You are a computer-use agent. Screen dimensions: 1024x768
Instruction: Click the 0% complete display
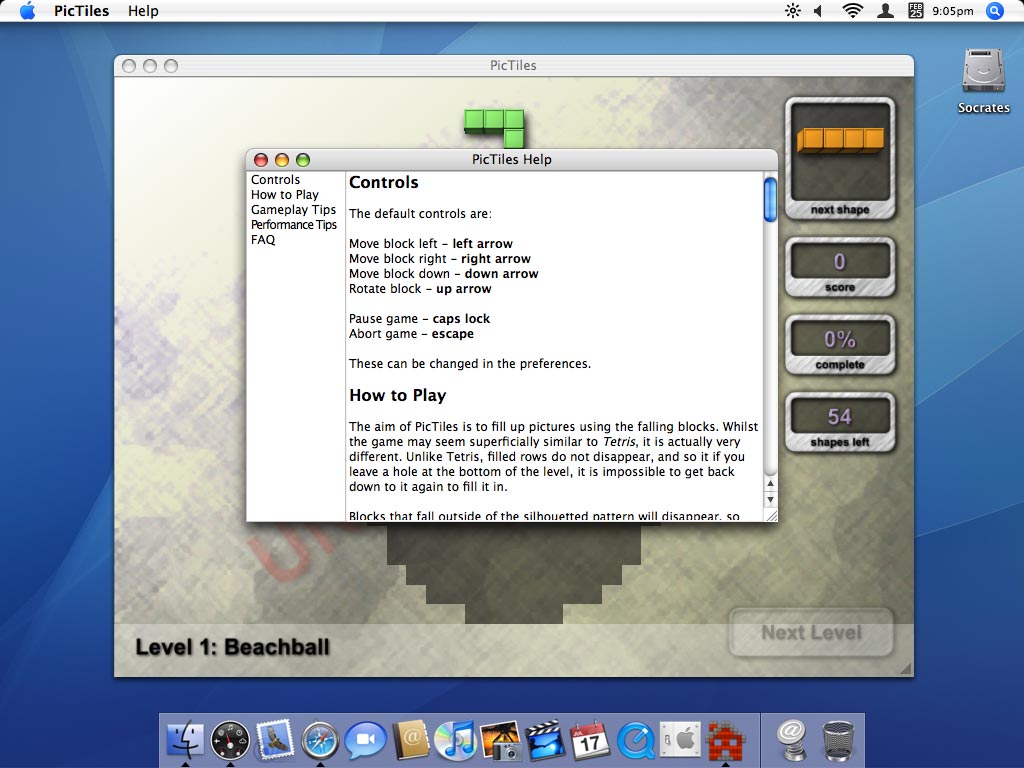click(840, 345)
